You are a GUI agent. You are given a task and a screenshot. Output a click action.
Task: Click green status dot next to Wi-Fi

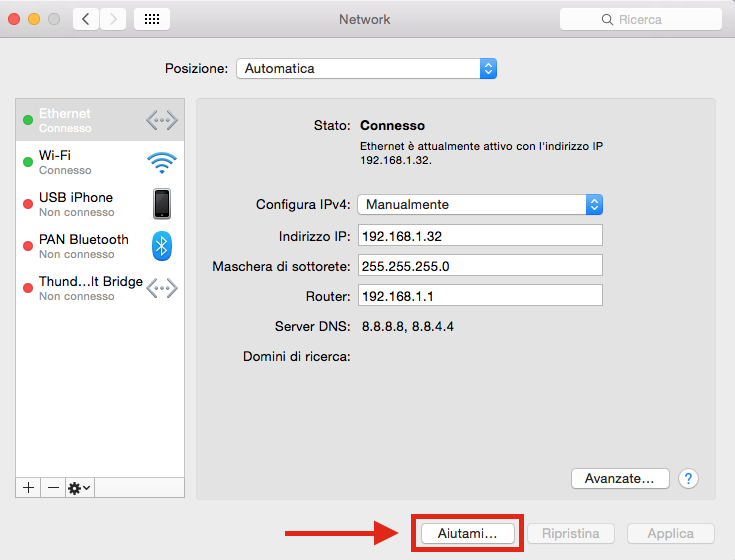click(28, 162)
